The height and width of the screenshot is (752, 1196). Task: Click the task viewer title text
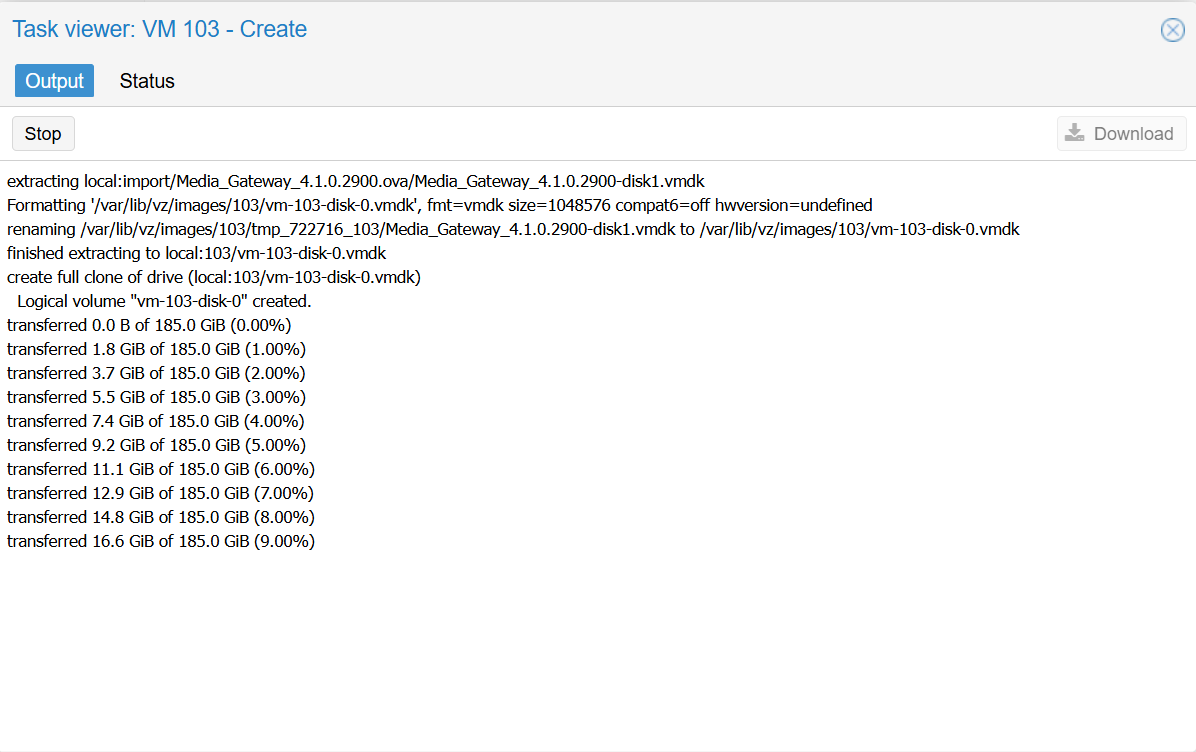pyautogui.click(x=159, y=29)
